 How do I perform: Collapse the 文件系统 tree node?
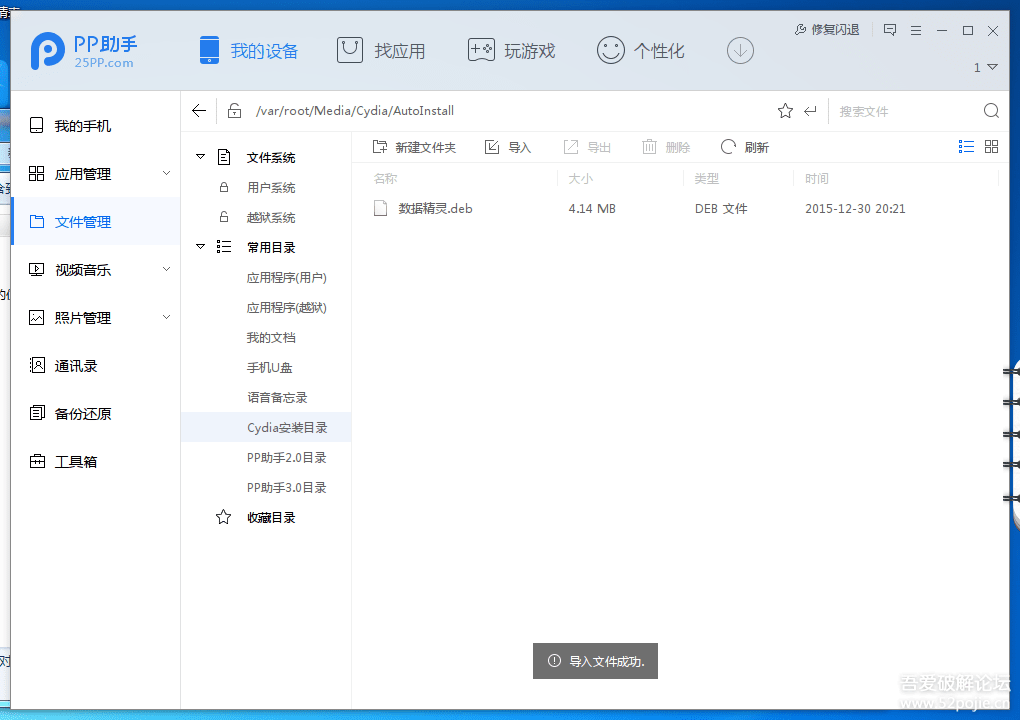(200, 157)
